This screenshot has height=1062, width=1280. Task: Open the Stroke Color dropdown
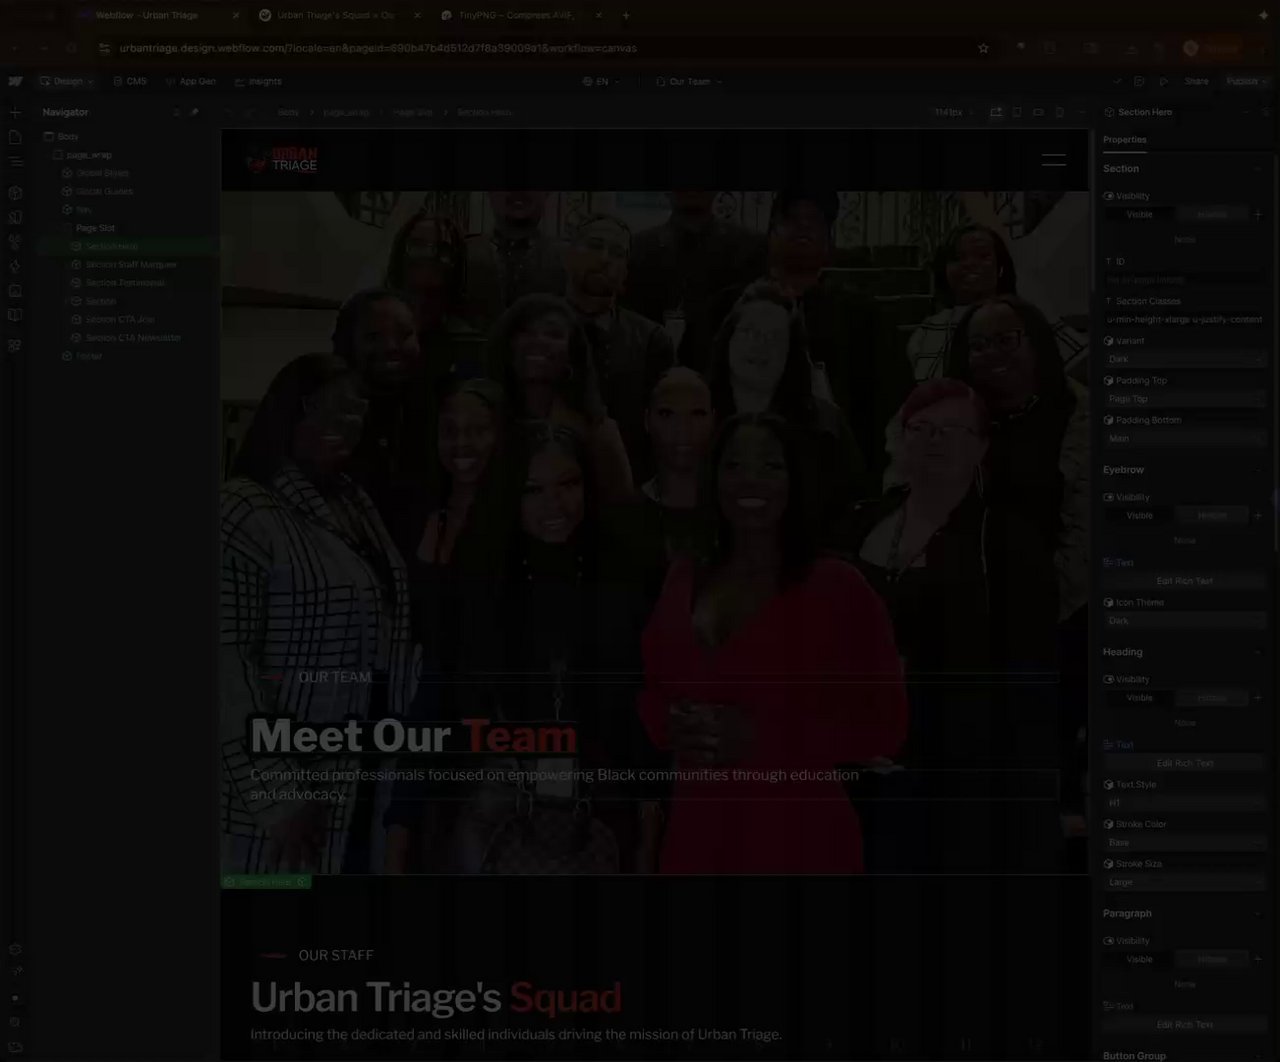click(1185, 842)
